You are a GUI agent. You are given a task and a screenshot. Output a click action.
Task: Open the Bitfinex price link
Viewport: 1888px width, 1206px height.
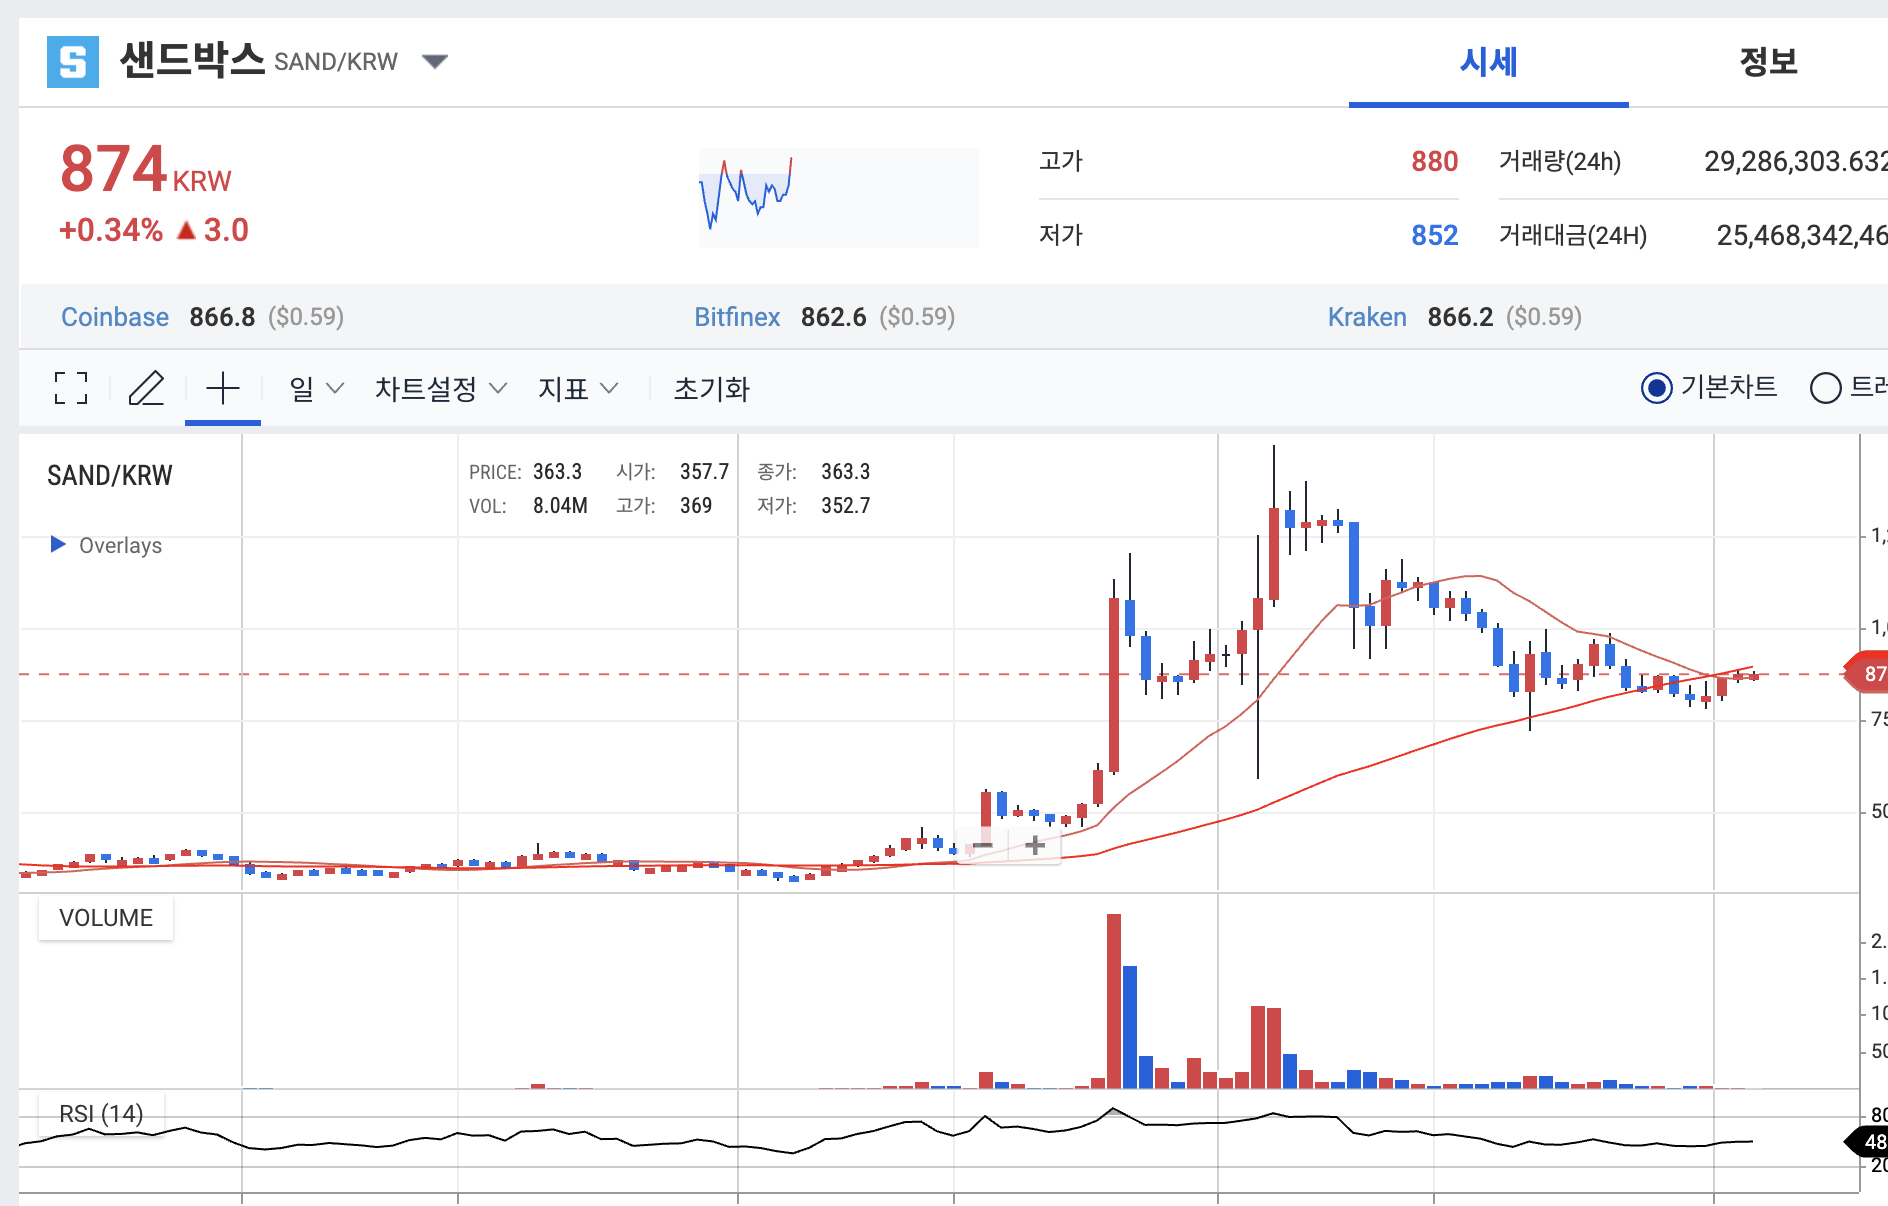(x=737, y=317)
